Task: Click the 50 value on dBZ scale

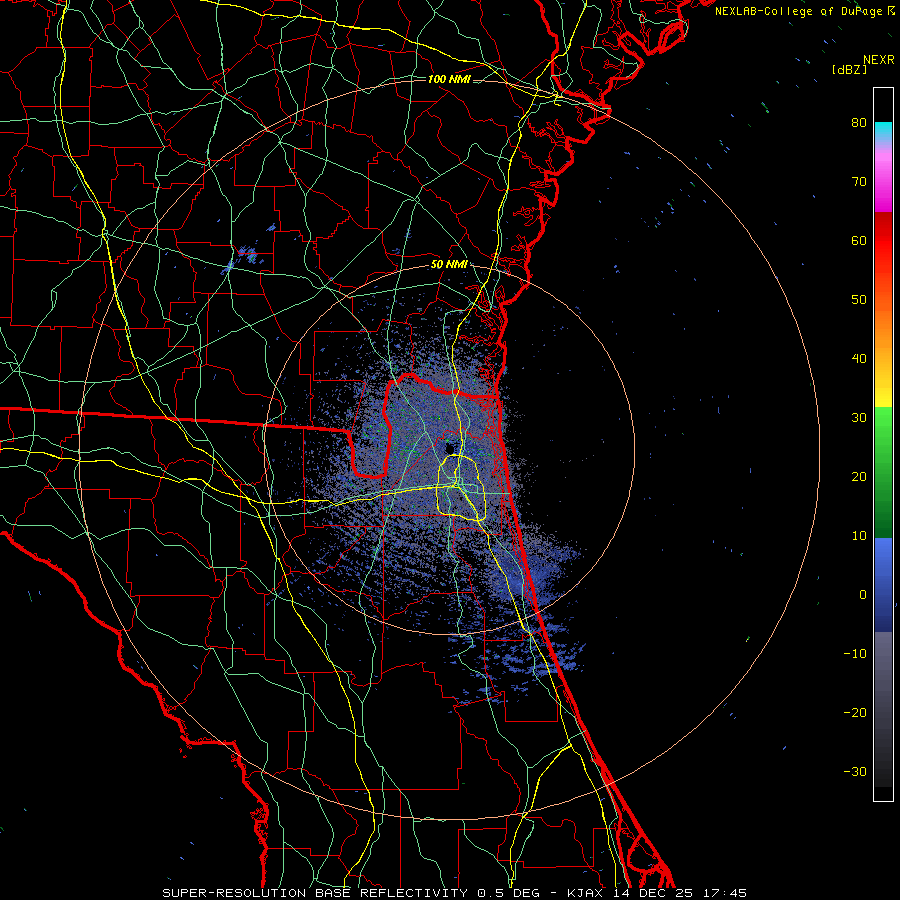Action: tap(859, 300)
